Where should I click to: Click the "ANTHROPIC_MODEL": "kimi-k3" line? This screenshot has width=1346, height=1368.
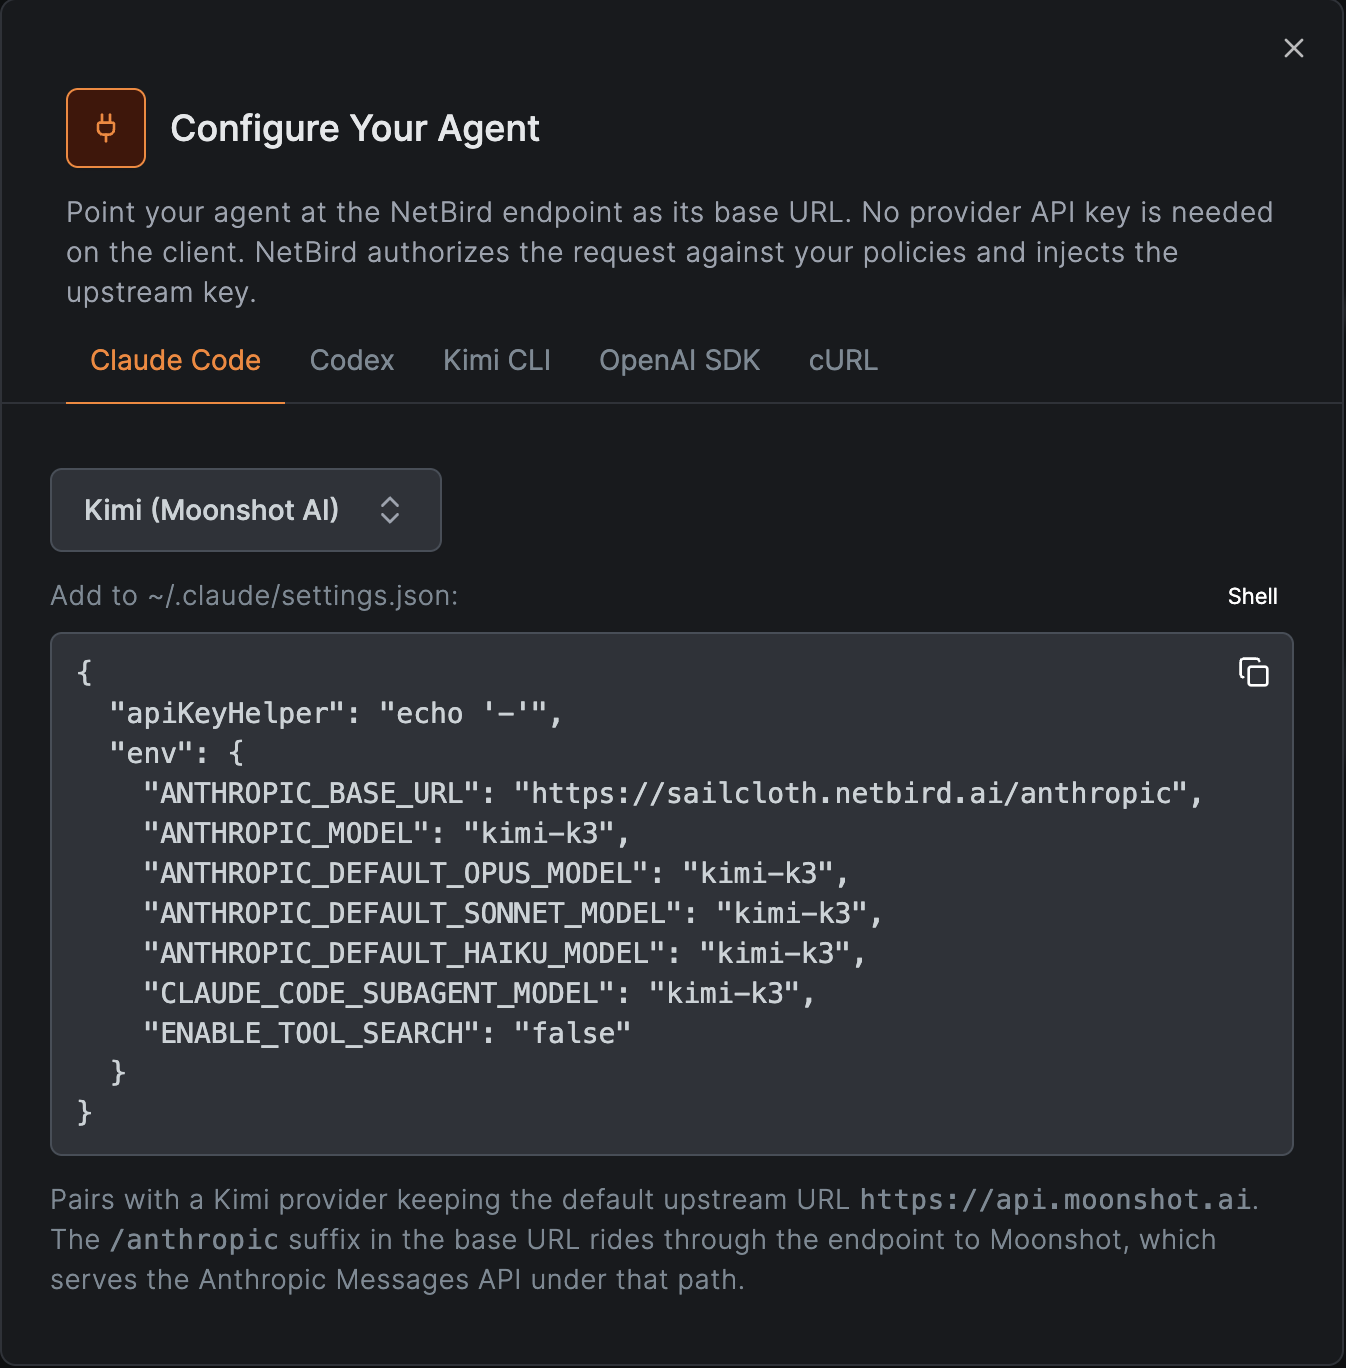[x=386, y=833]
